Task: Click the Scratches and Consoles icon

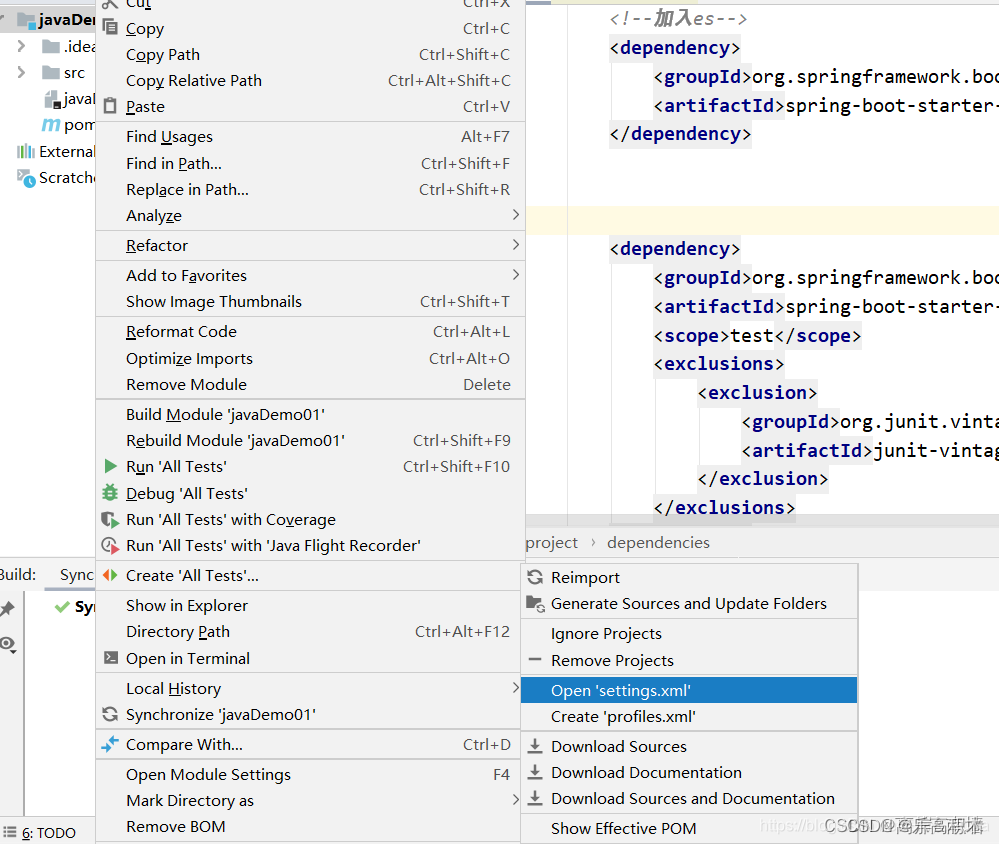Action: [x=26, y=178]
